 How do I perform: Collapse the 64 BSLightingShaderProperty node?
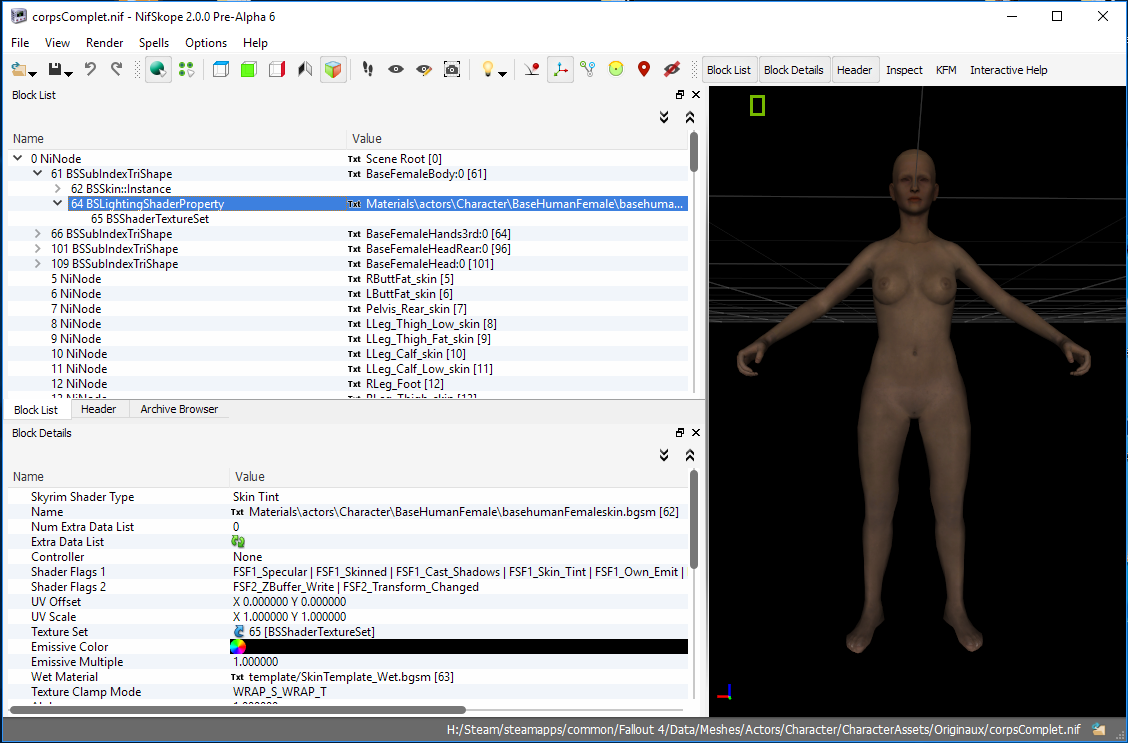point(58,204)
